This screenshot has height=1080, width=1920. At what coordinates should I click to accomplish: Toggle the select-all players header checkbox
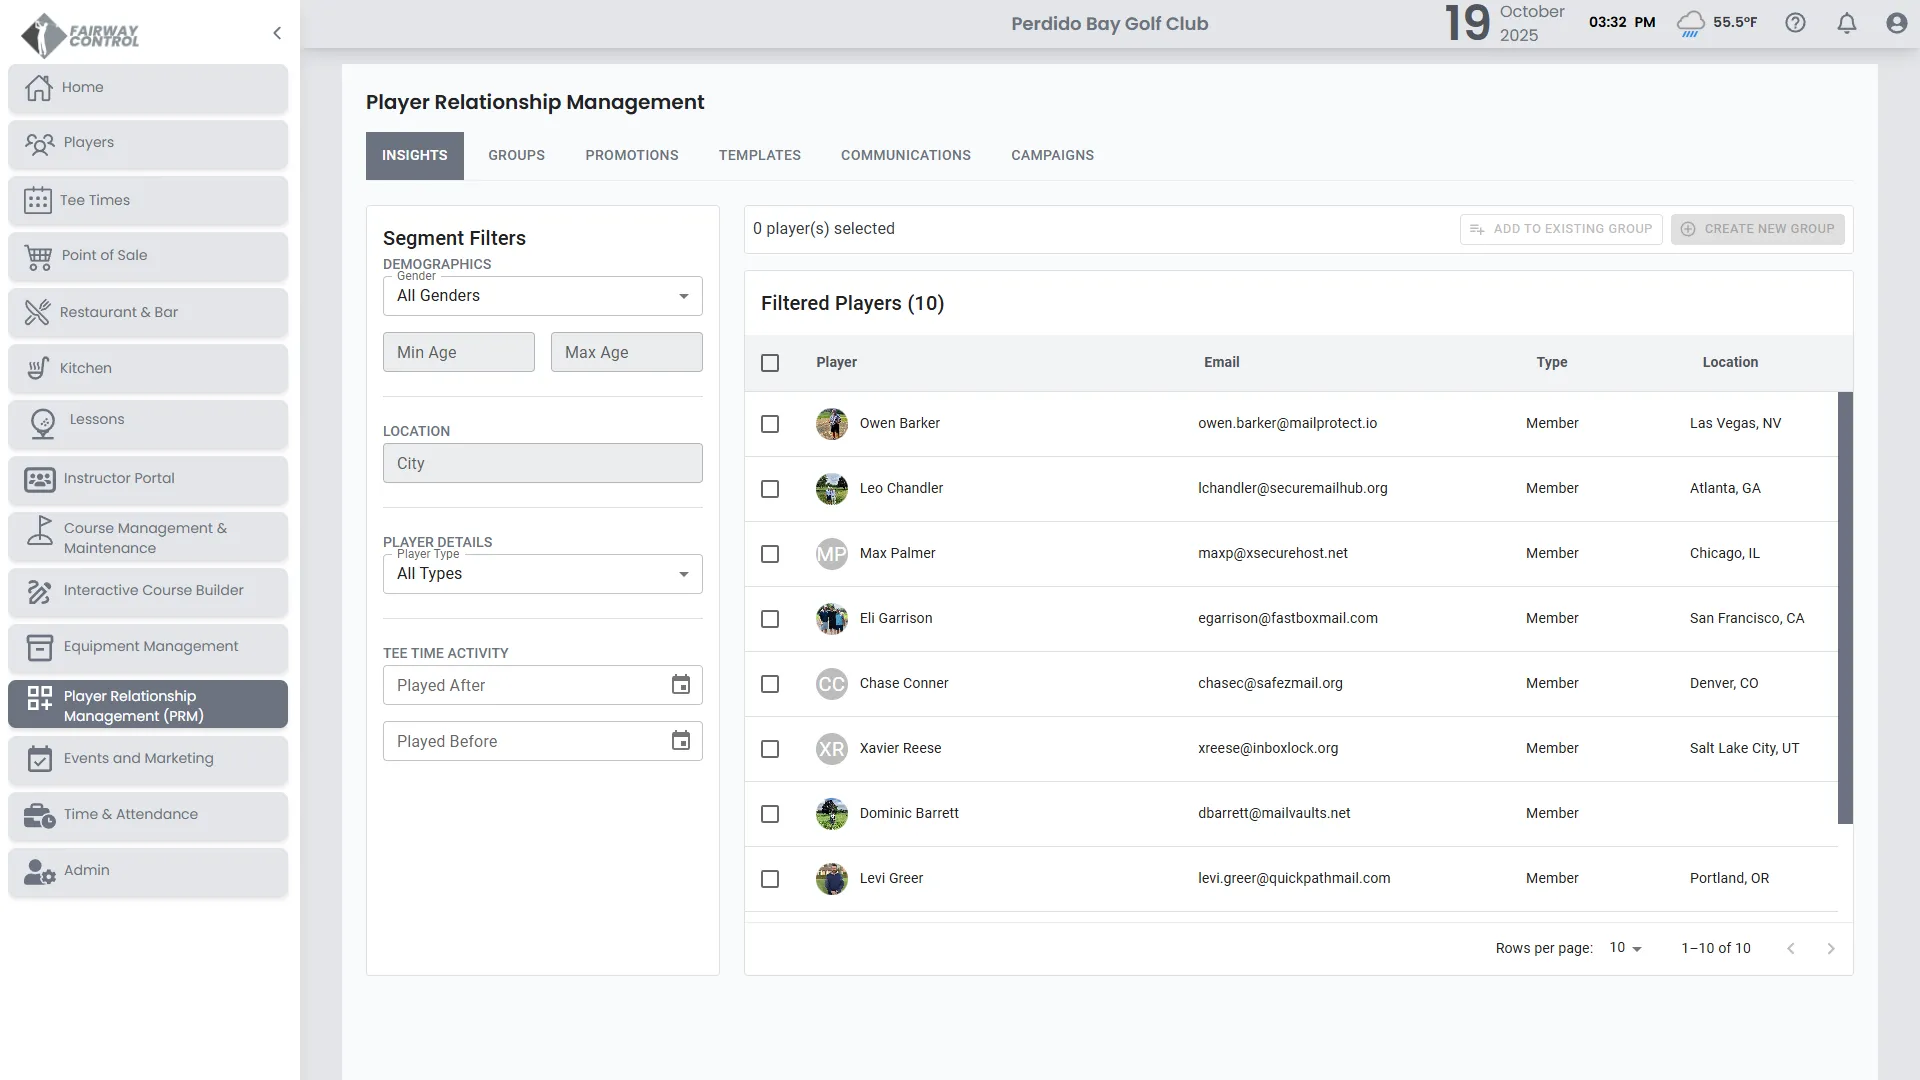pyautogui.click(x=770, y=363)
